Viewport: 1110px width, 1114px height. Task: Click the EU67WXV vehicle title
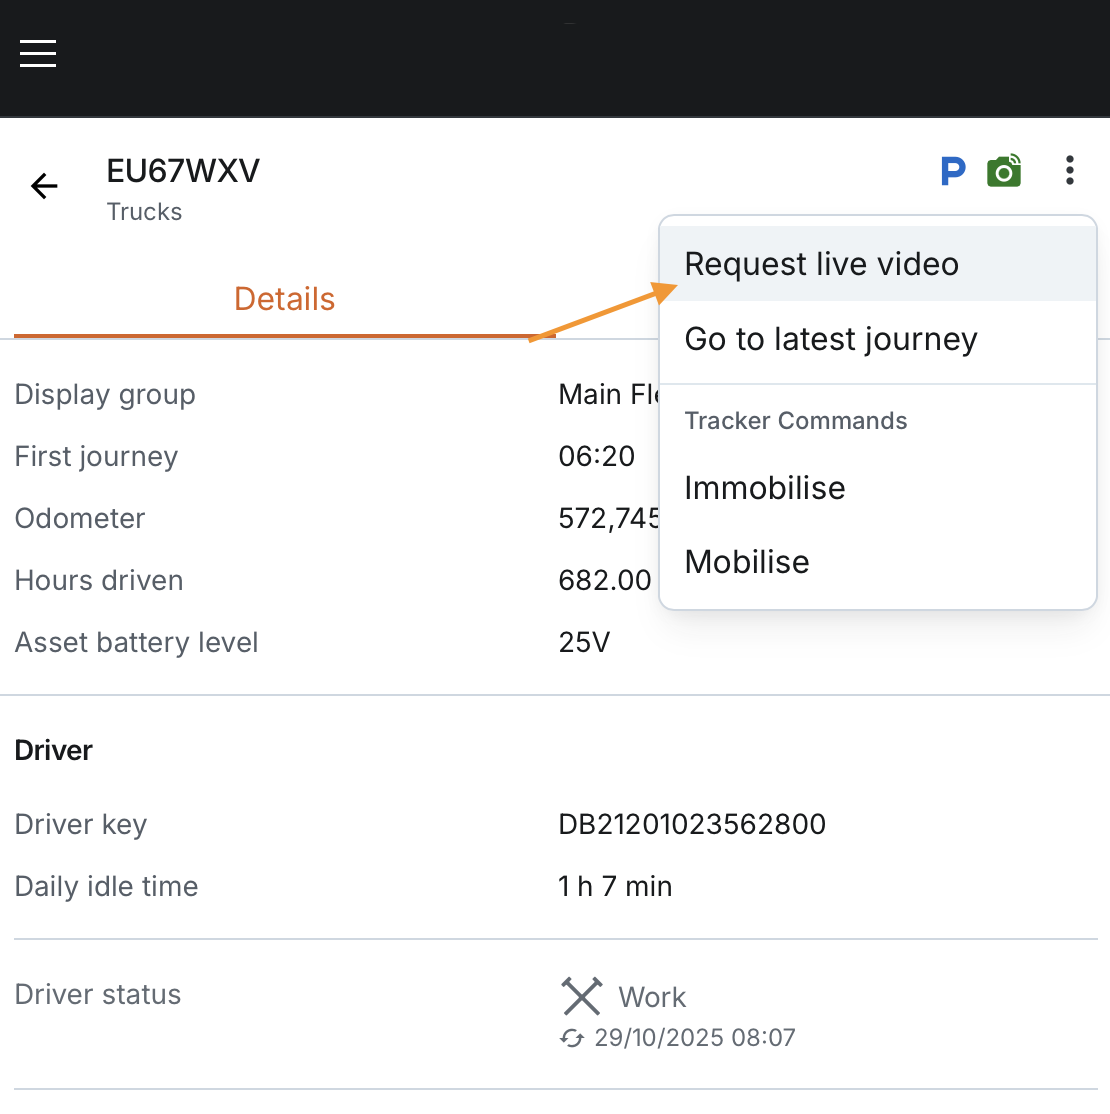point(183,171)
